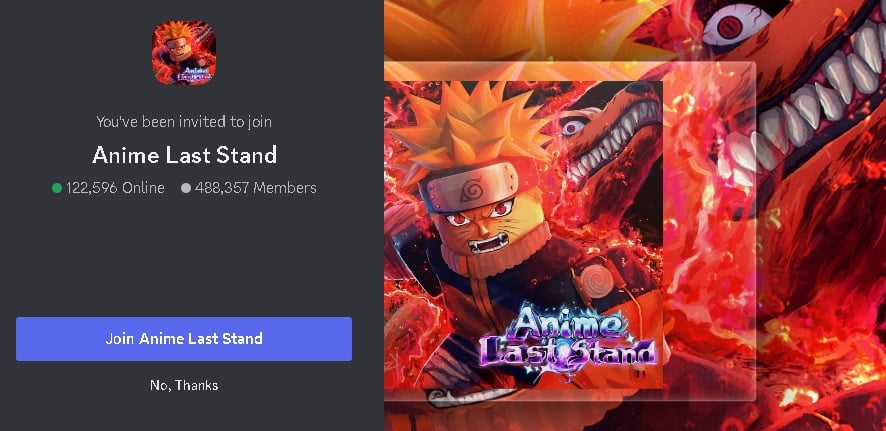Open the framed ninja character splash artwork
Viewport: 886px width, 431px height.
point(523,235)
